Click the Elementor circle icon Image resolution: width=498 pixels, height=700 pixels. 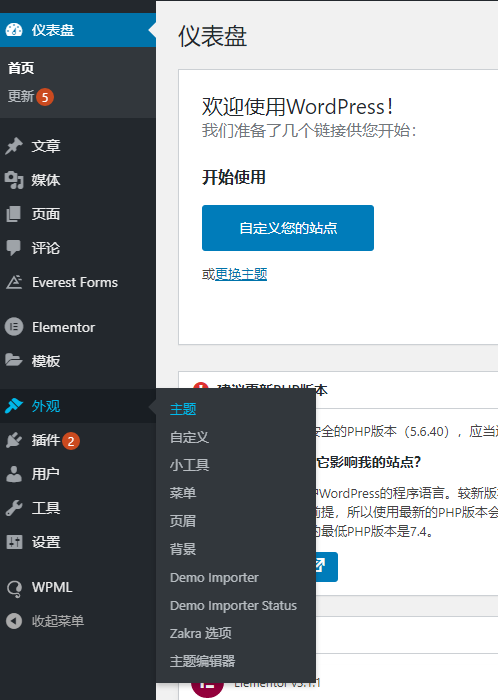tap(14, 327)
